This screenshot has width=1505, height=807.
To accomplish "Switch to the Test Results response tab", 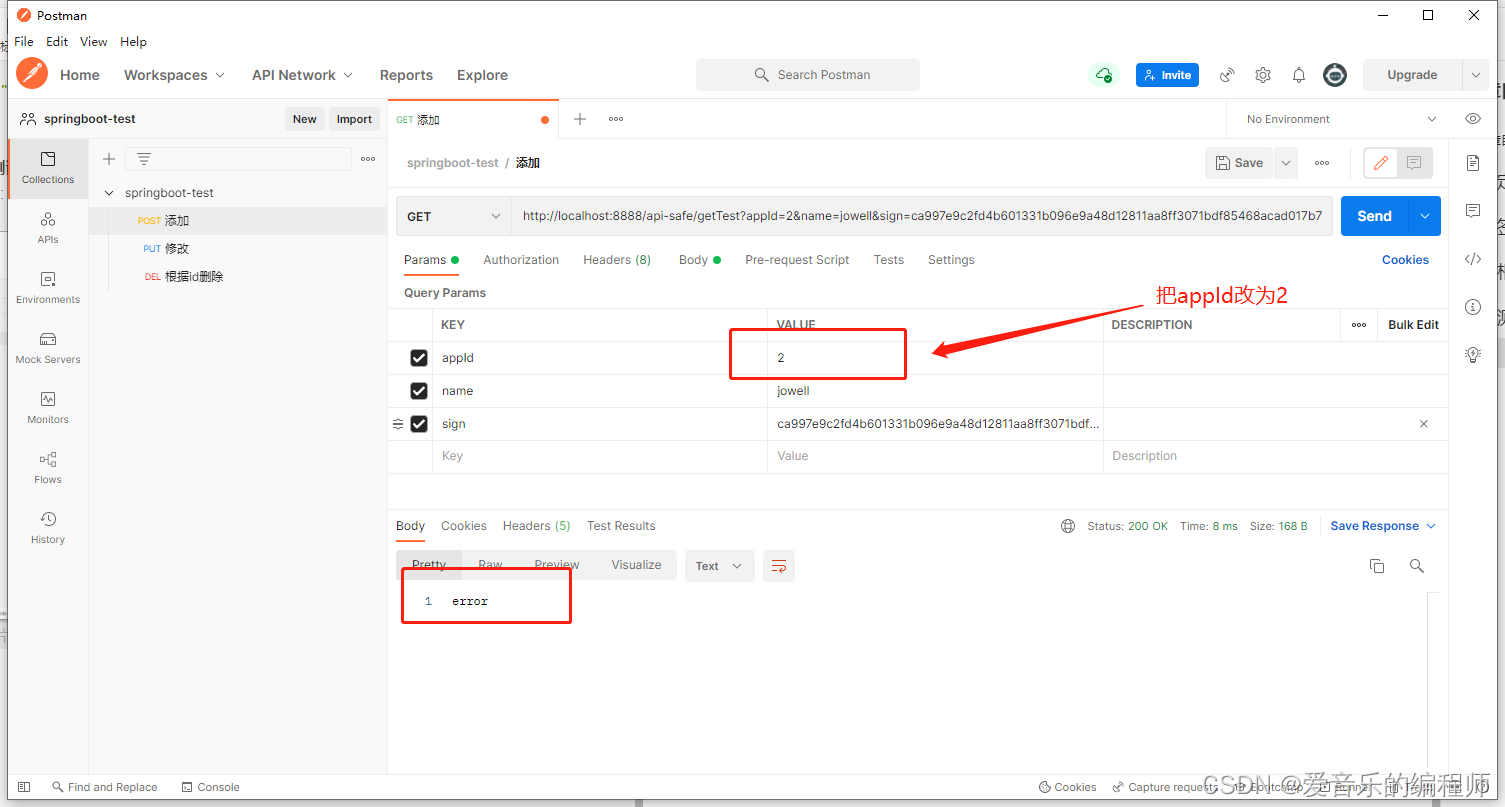I will point(621,526).
